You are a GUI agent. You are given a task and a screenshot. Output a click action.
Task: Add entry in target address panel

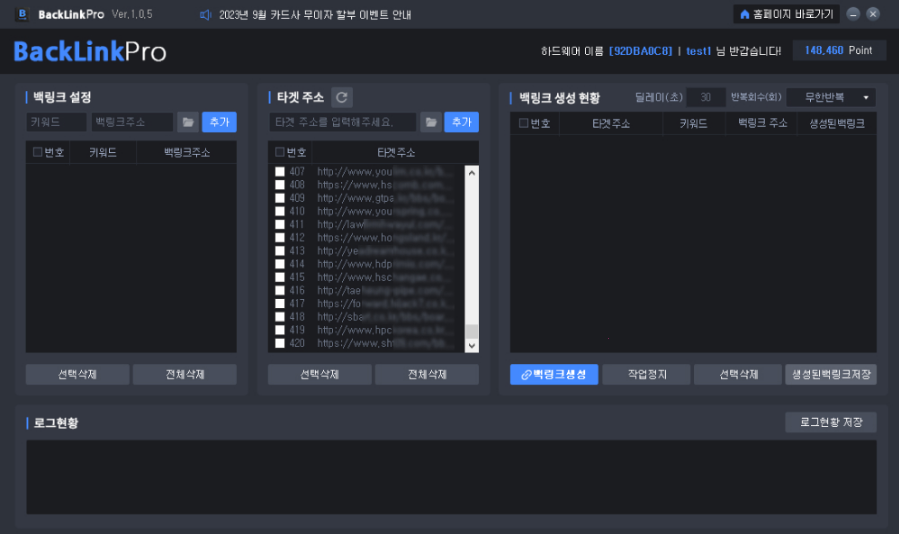[x=462, y=122]
